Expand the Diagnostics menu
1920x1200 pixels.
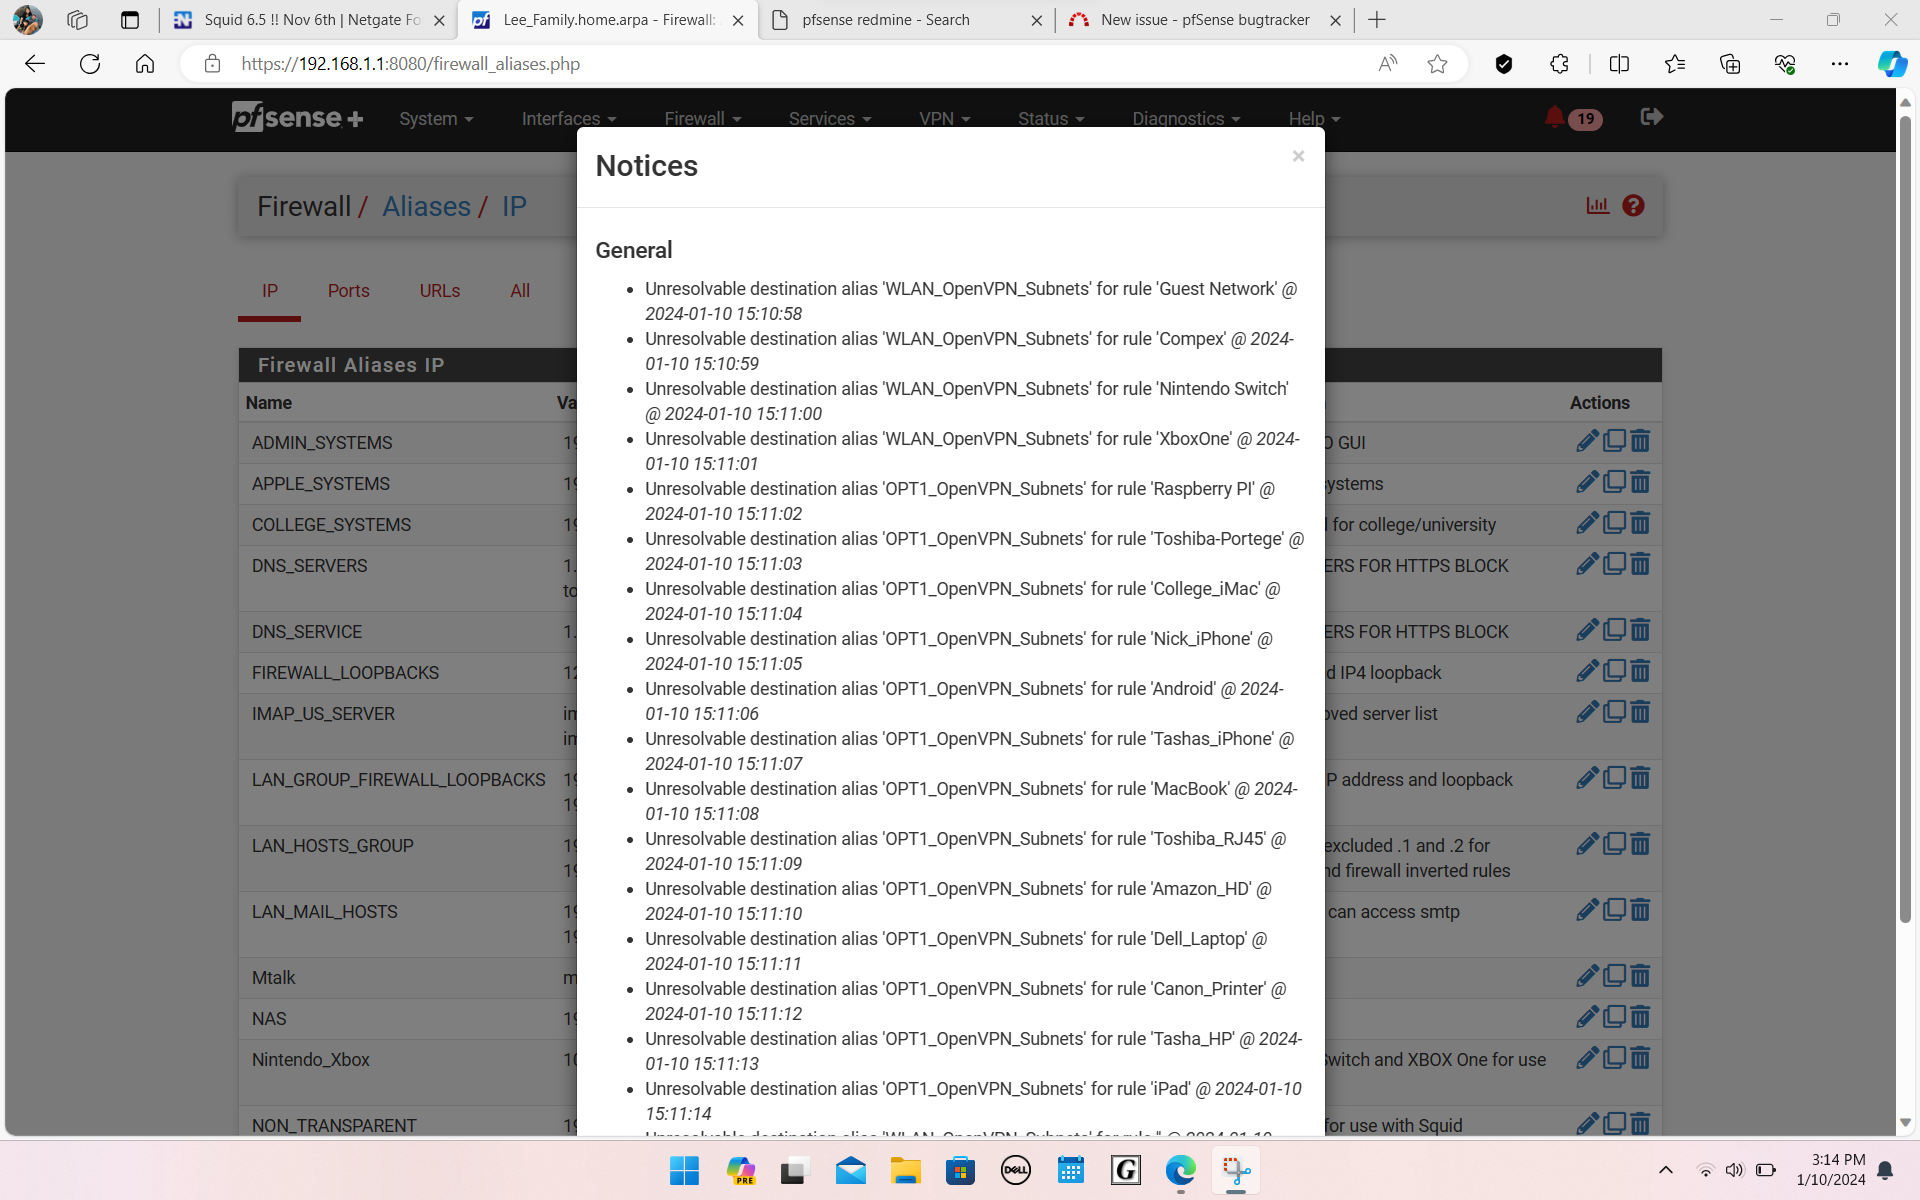[x=1185, y=118]
